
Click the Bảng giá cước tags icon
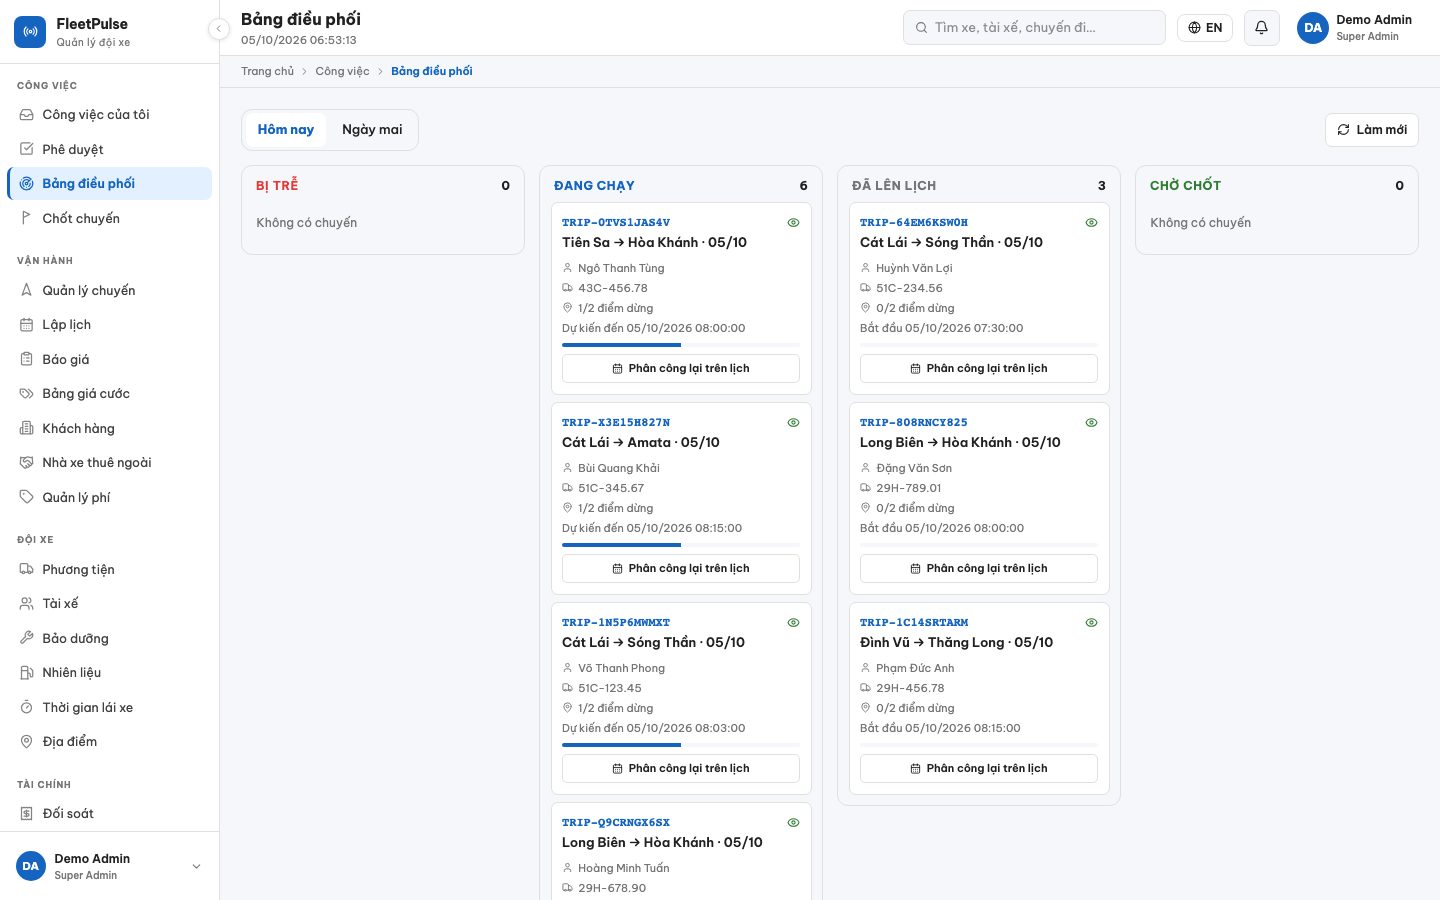(27, 394)
